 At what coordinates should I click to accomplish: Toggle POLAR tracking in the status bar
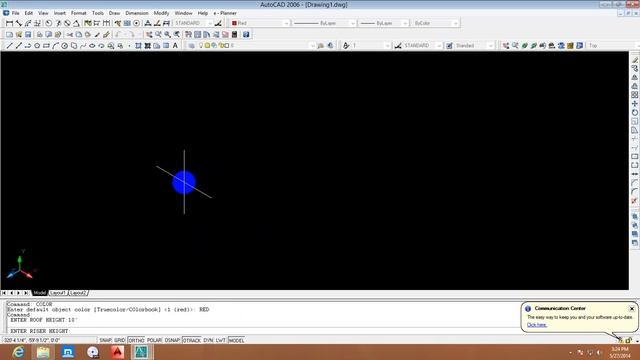(154, 340)
